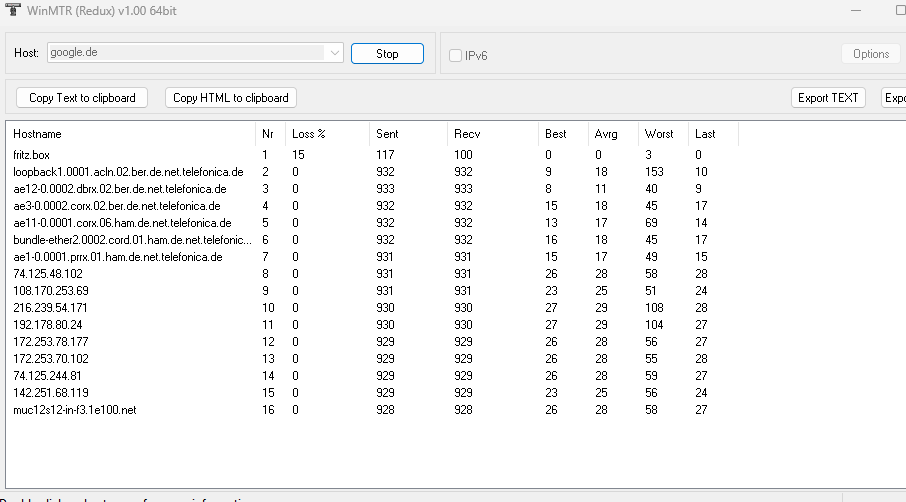Click fritz.box sent value 117

(x=385, y=155)
